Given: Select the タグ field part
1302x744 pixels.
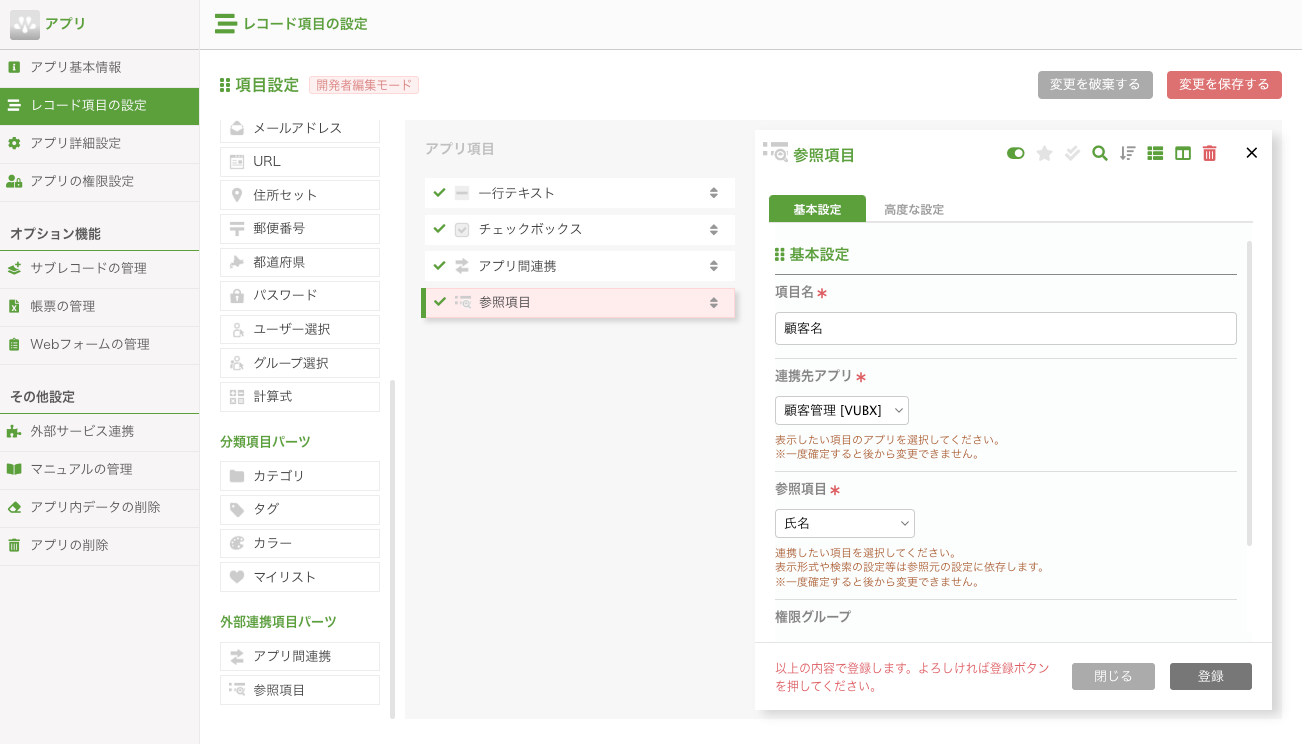Looking at the screenshot, I should click(x=300, y=509).
